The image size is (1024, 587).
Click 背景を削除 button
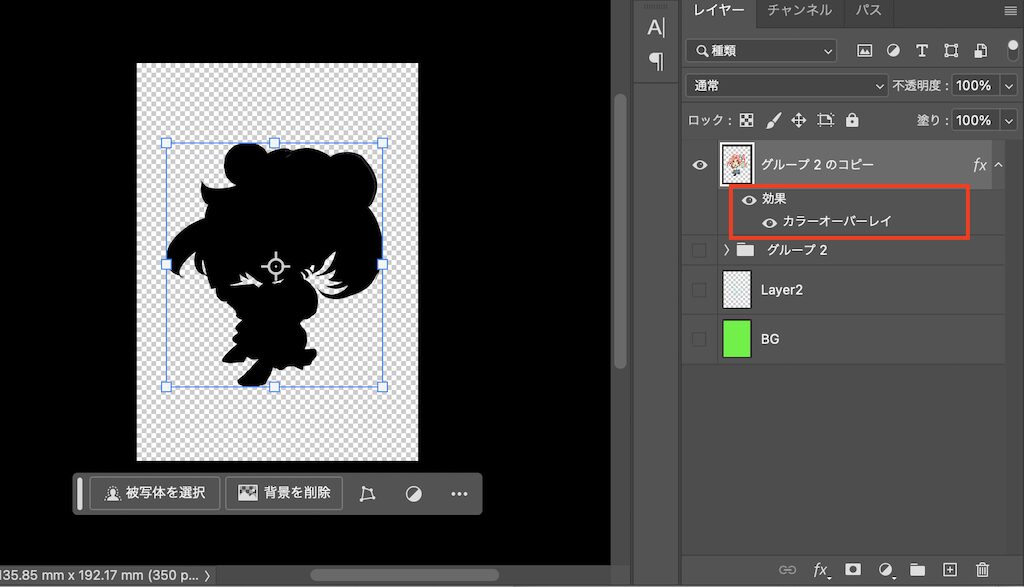coord(284,493)
